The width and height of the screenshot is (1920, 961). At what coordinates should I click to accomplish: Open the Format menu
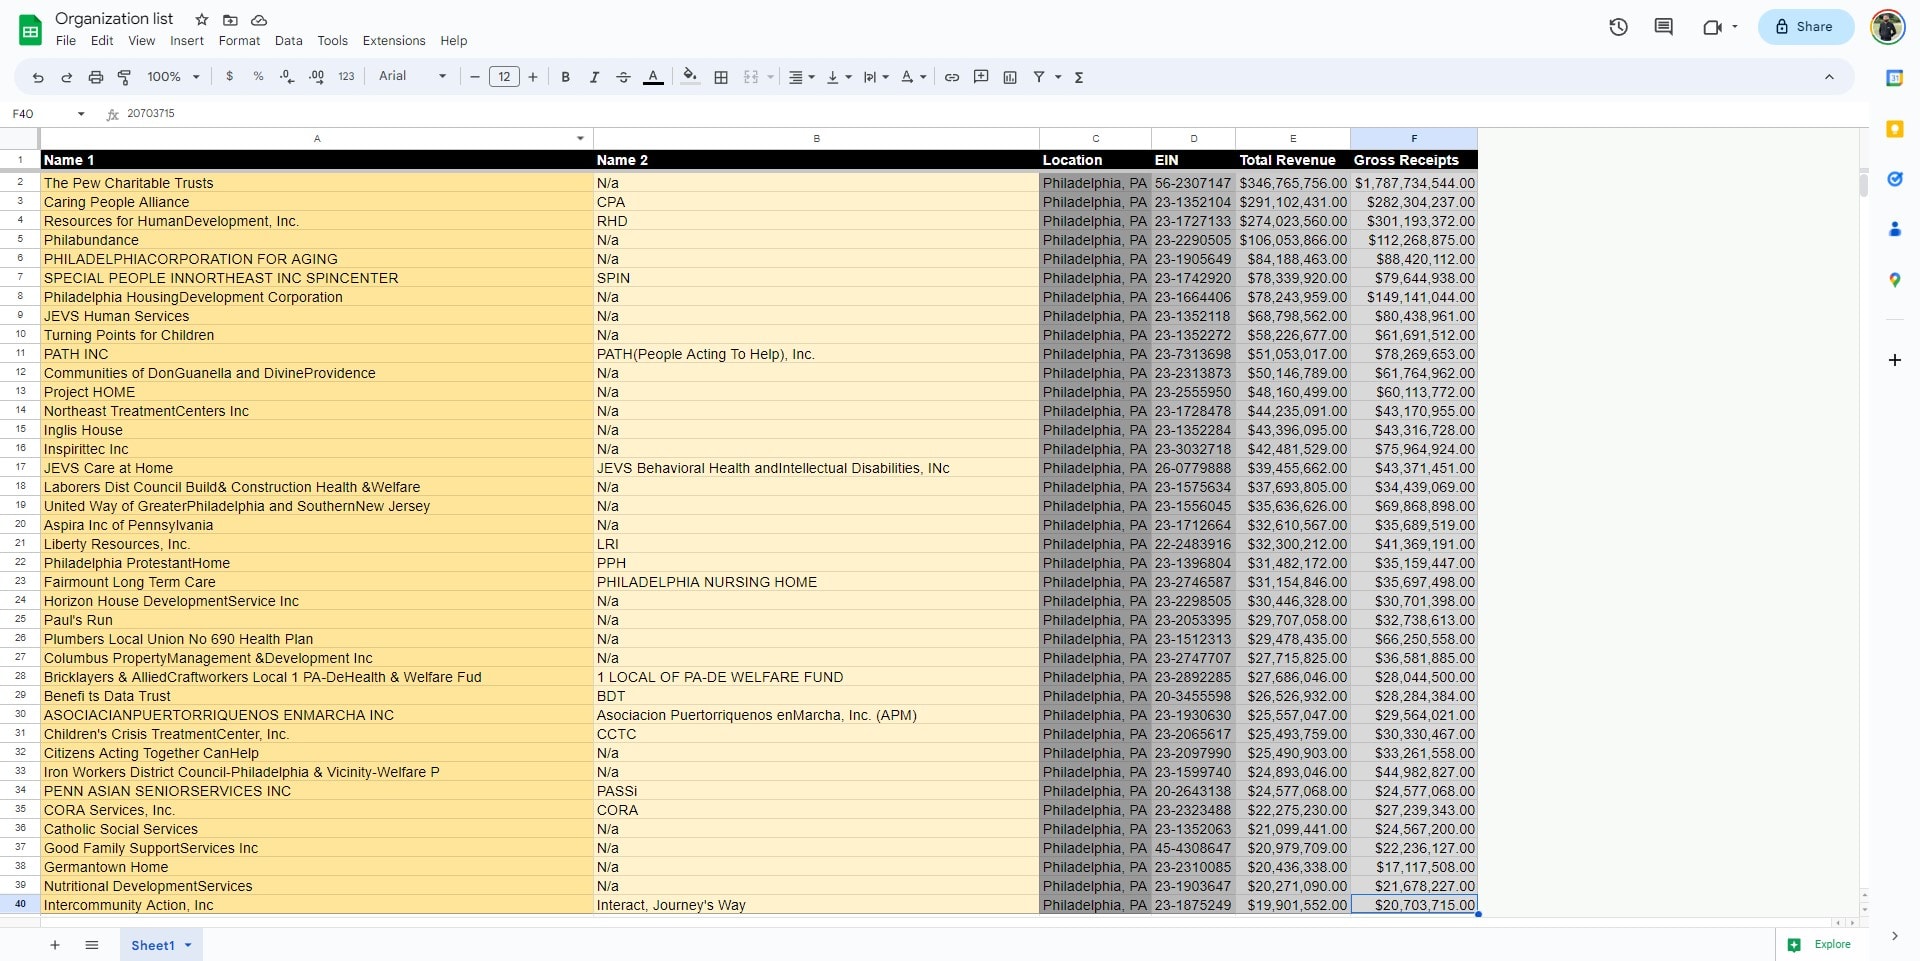[x=239, y=41]
